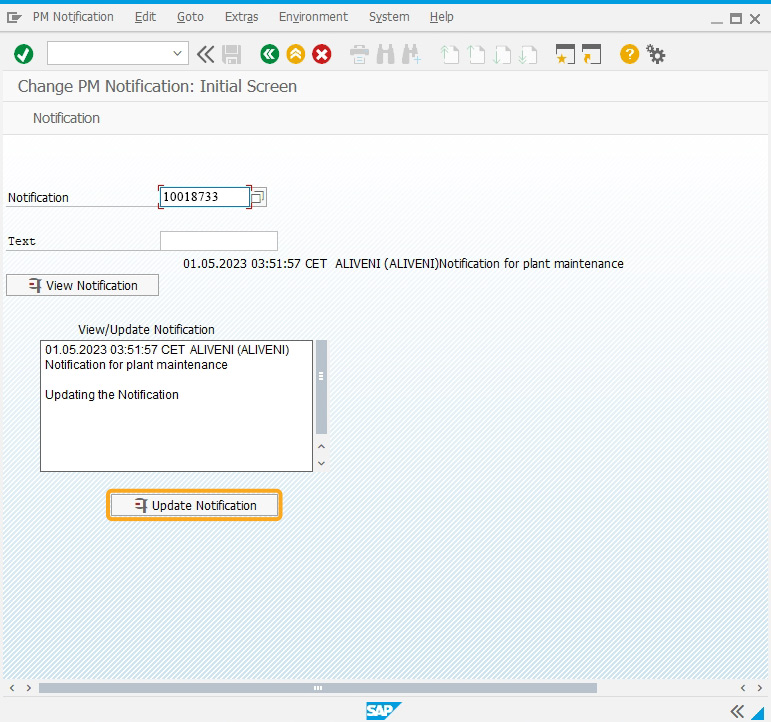Open the Edit menu
This screenshot has height=722, width=771.
(145, 17)
